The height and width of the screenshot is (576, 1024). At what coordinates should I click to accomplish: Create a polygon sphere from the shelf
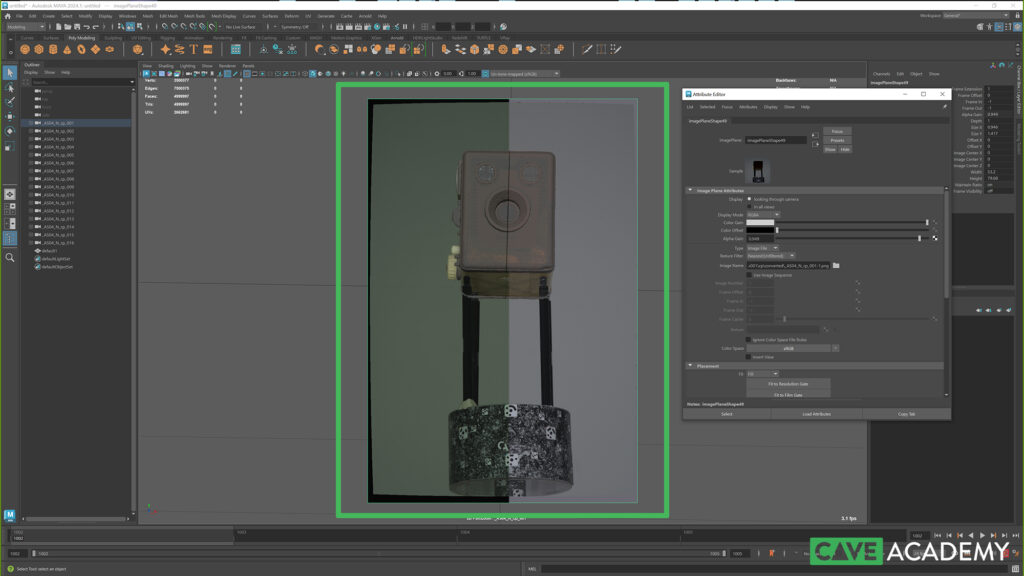click(24, 49)
